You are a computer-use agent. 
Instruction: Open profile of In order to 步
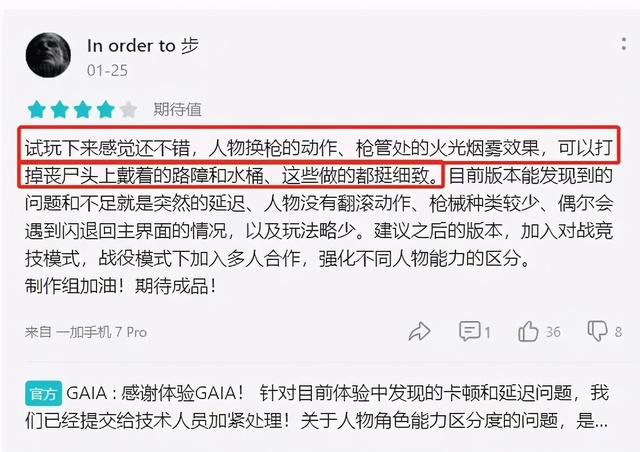(143, 45)
